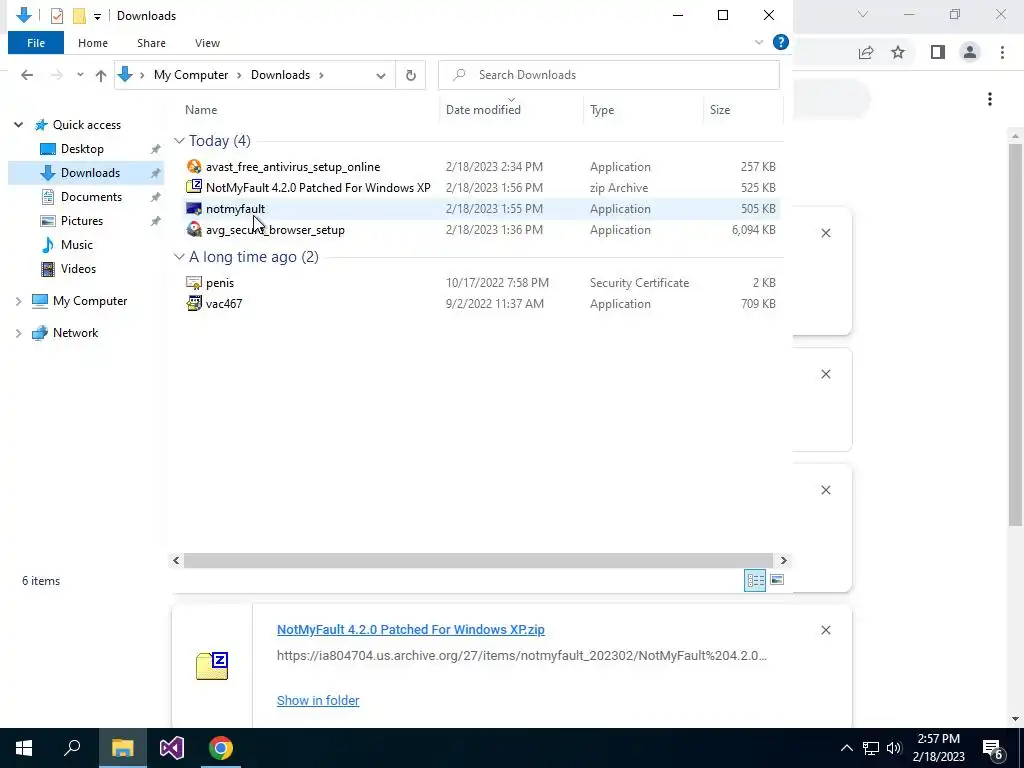Select the notmyfault application icon

tap(194, 209)
